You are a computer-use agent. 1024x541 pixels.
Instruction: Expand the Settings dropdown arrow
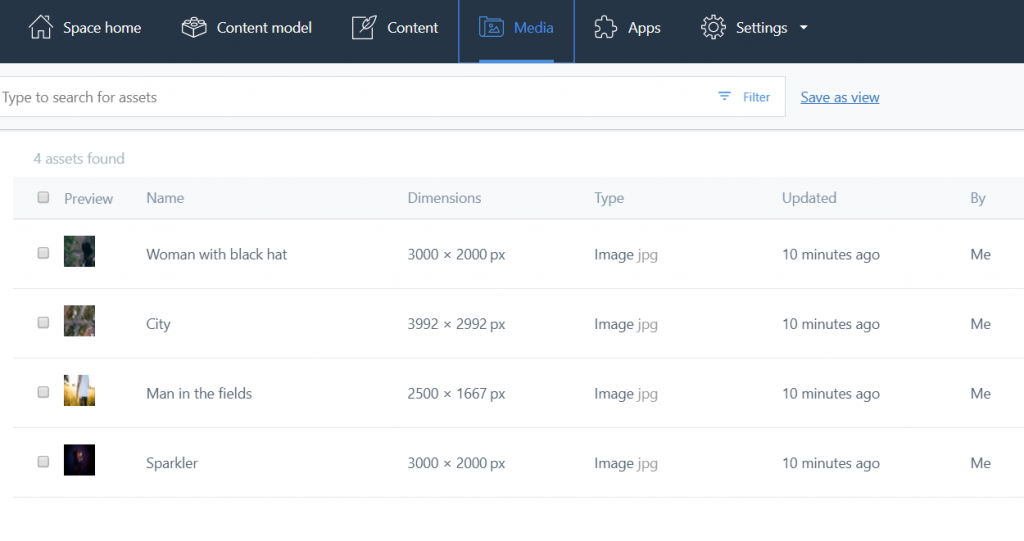[x=804, y=28]
